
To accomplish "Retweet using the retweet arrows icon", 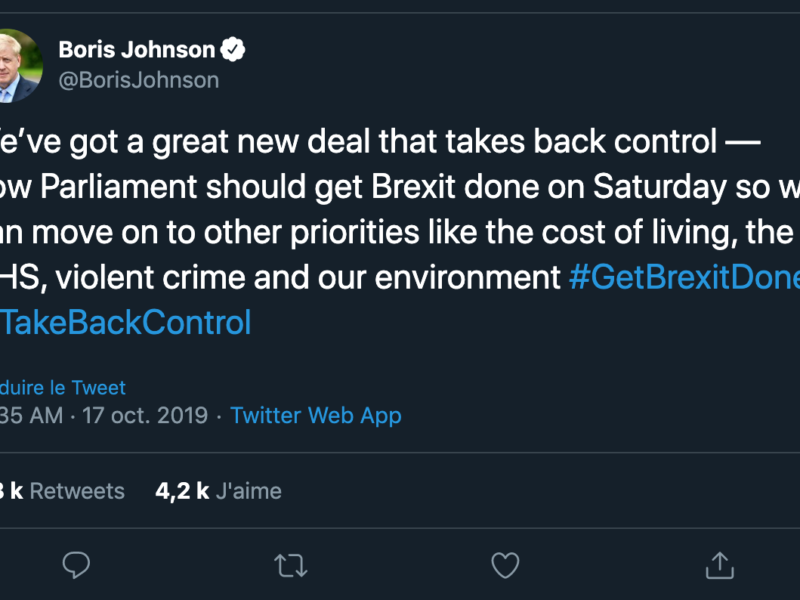I will (291, 565).
